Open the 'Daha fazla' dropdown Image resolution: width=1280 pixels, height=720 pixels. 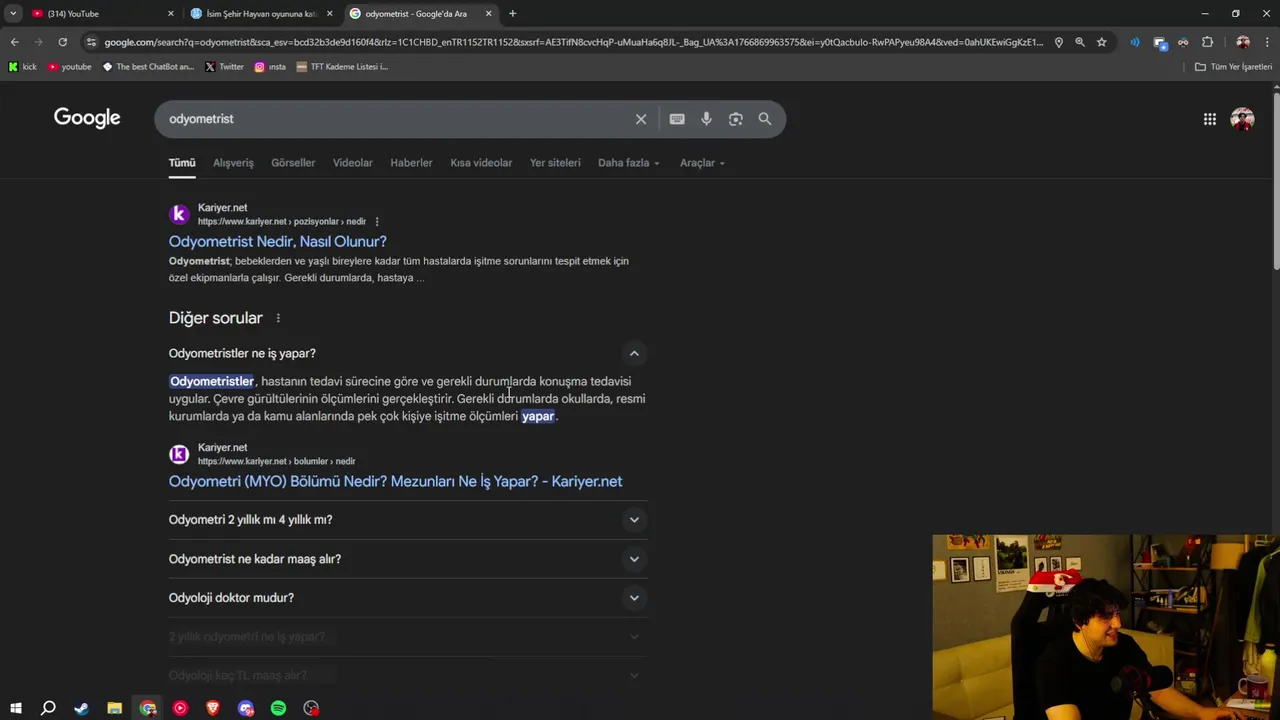pos(628,163)
